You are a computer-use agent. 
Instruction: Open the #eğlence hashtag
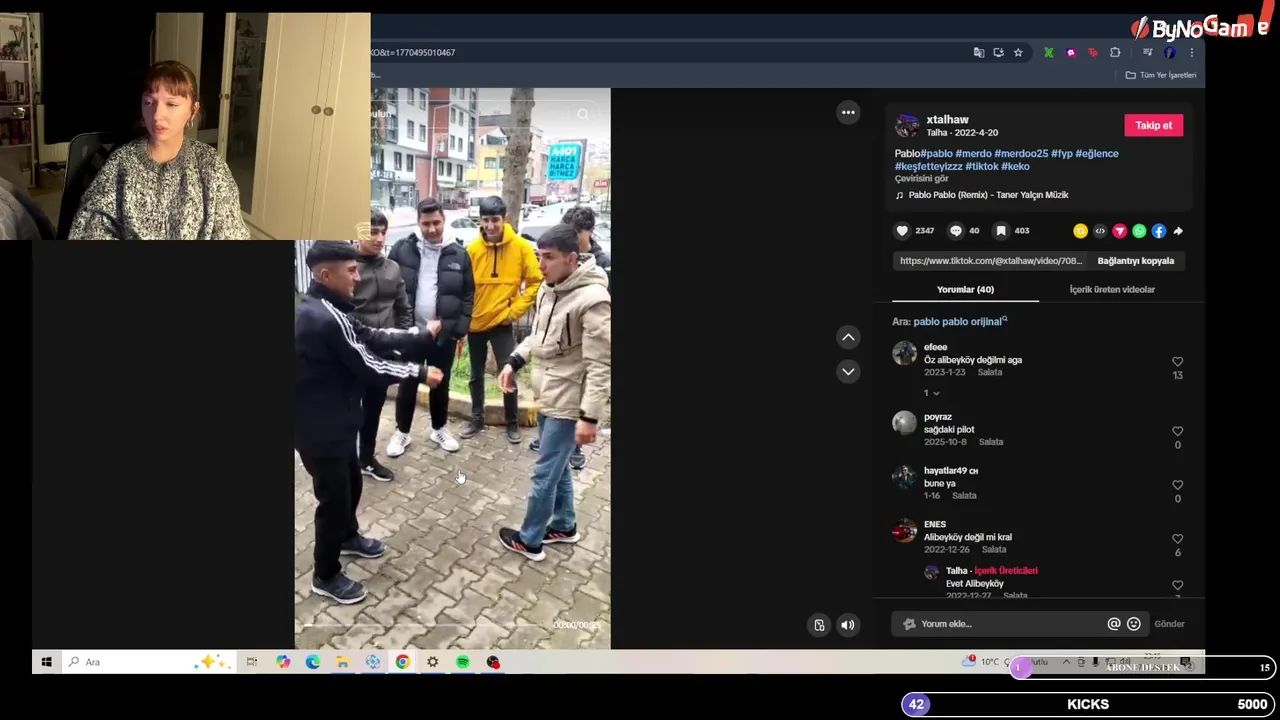click(x=1097, y=154)
